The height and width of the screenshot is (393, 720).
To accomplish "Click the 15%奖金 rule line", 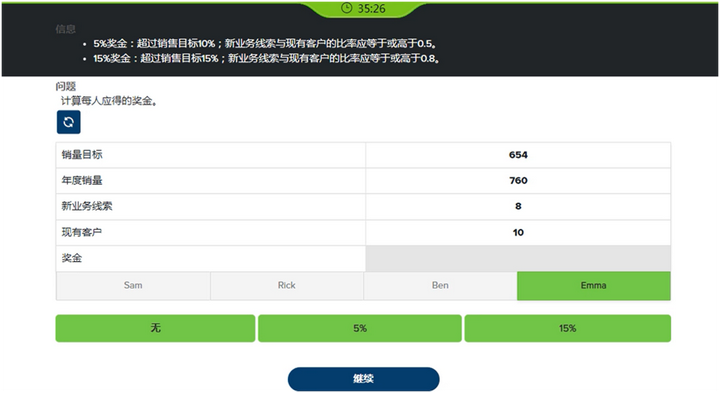I will (x=267, y=58).
